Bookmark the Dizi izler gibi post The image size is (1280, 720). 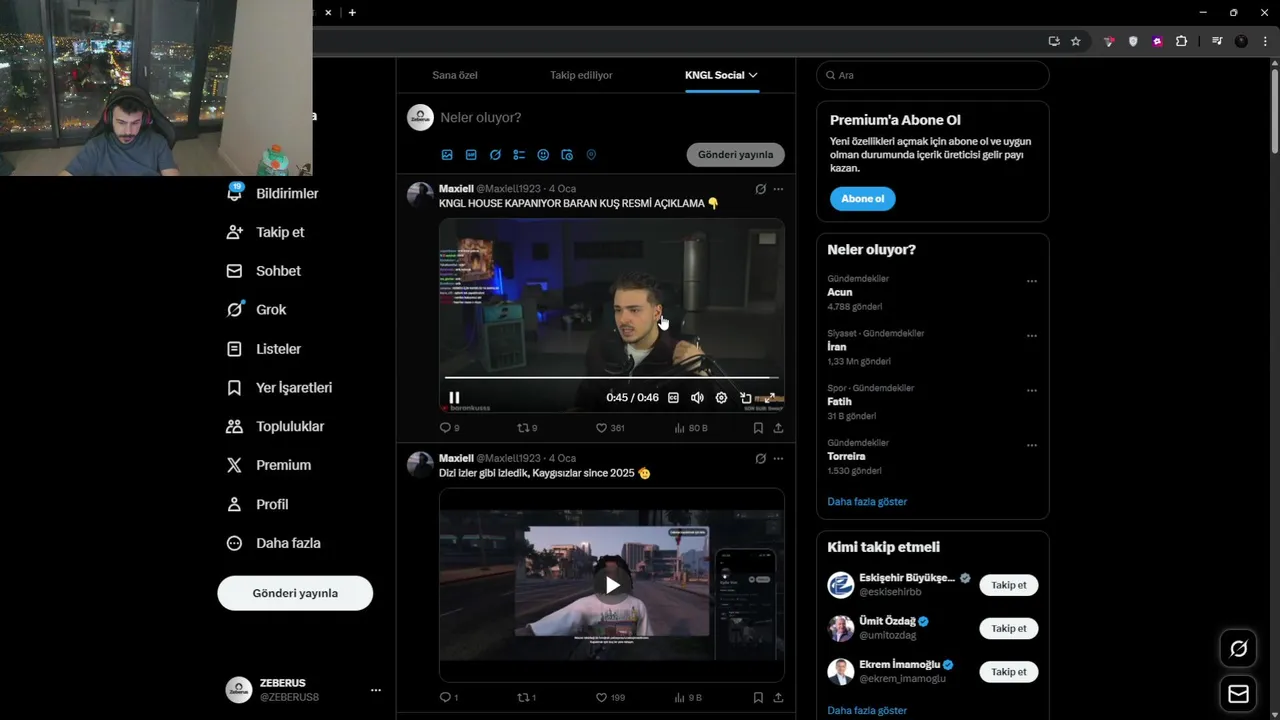758,697
